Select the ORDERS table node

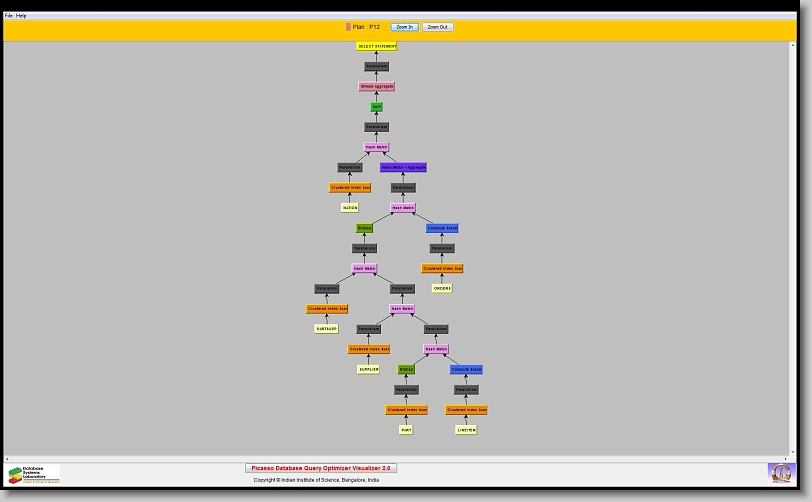(x=441, y=289)
